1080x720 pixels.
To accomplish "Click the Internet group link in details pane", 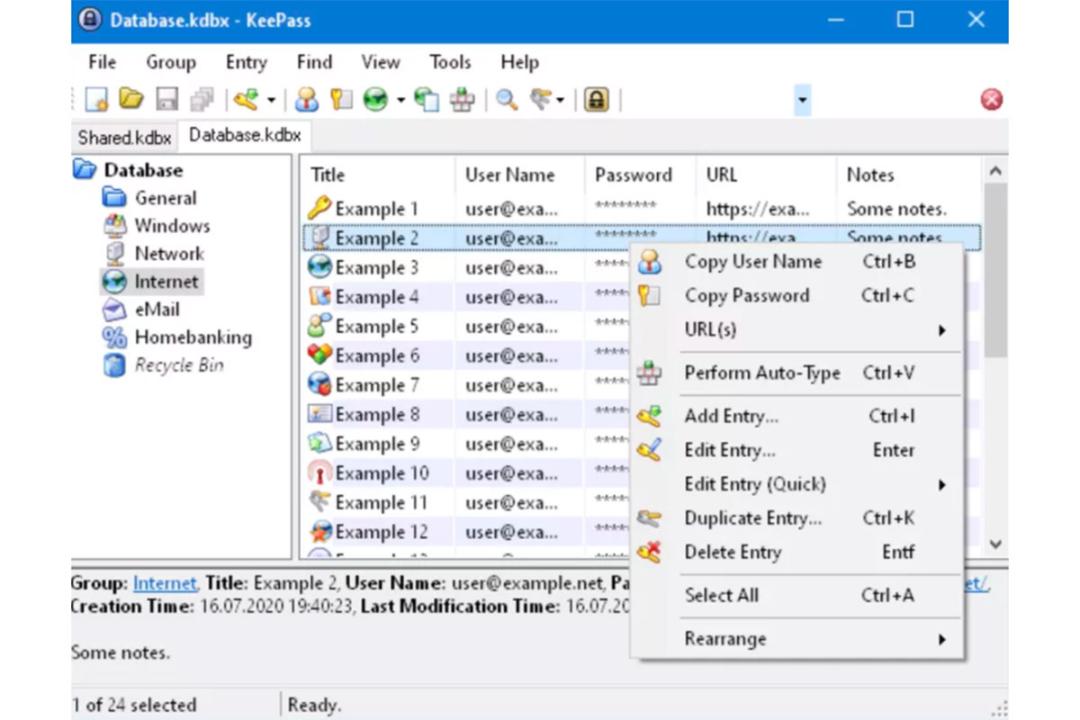I will coord(165,584).
